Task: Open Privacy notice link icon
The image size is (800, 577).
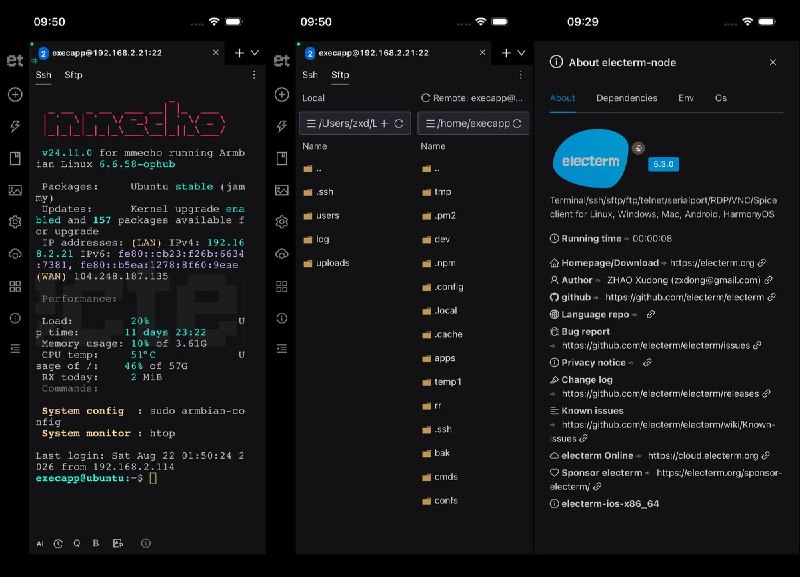Action: click(647, 362)
